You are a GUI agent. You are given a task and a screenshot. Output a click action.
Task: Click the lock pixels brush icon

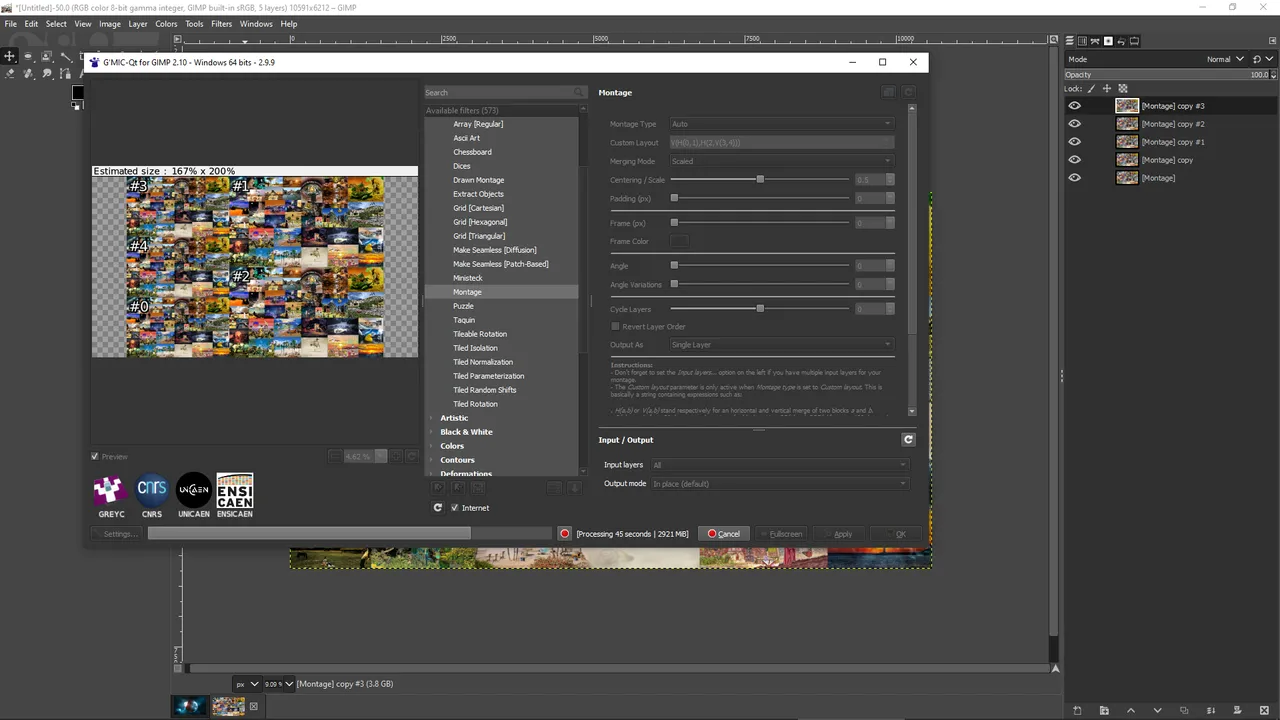point(1091,88)
